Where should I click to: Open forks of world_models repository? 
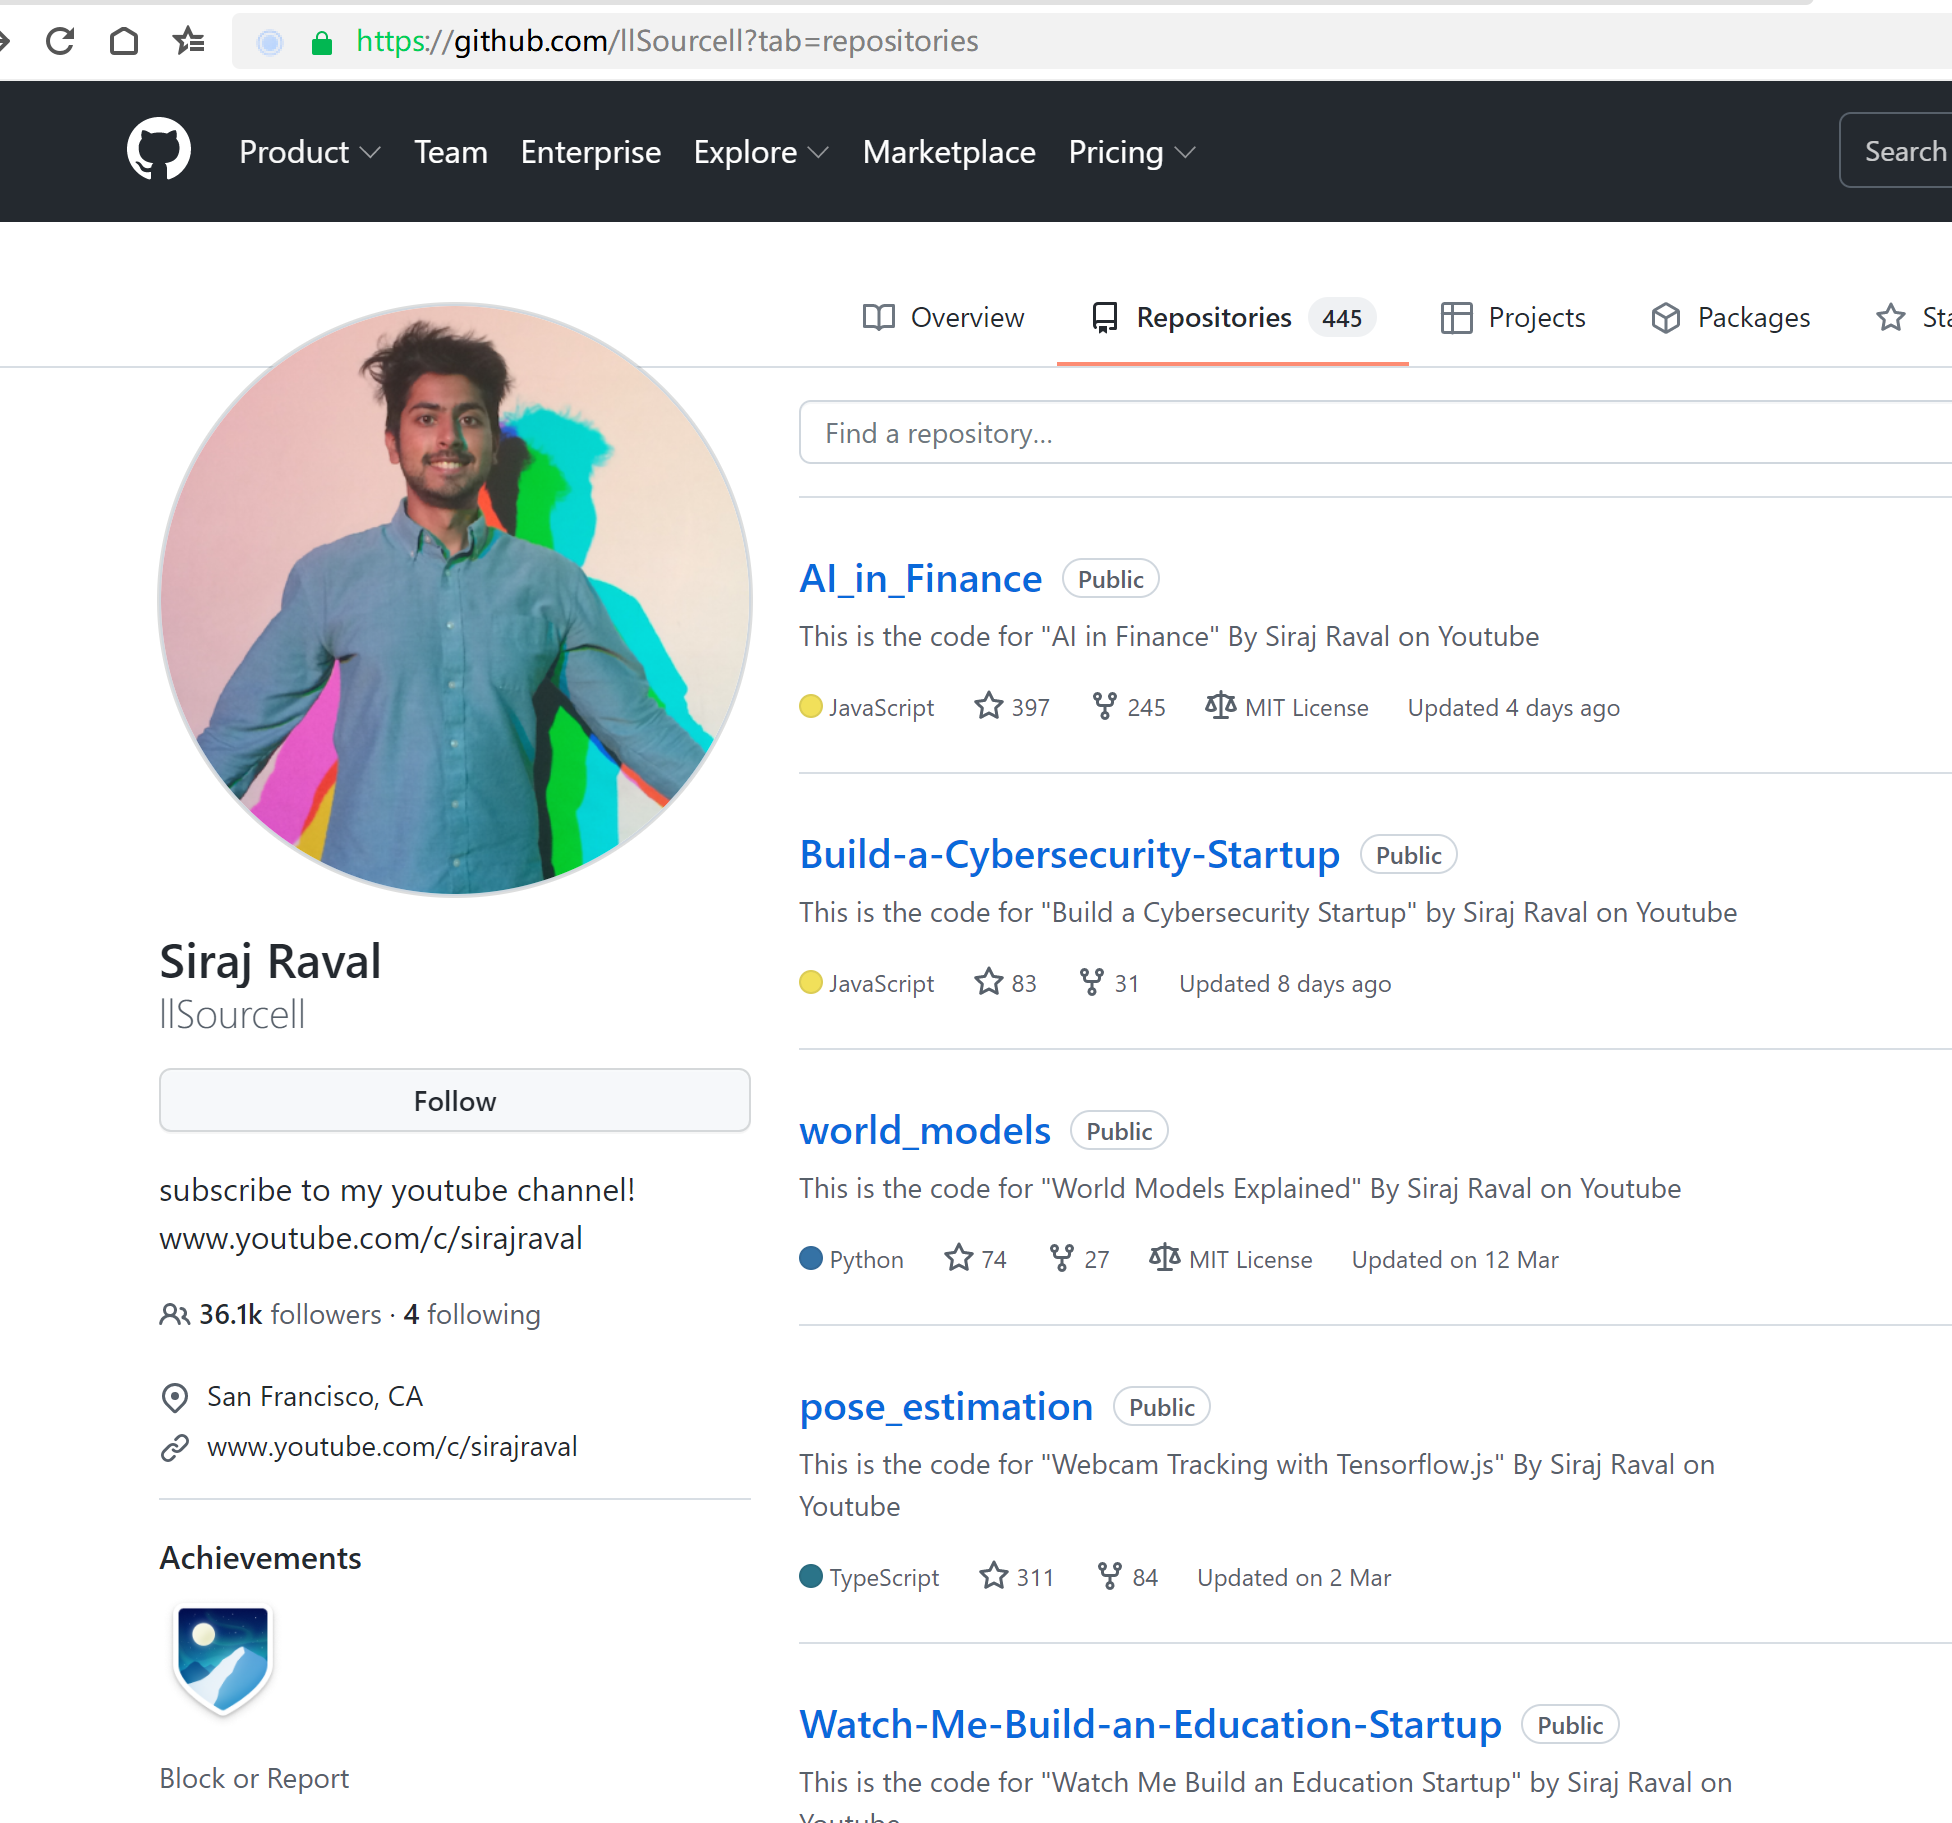point(1079,1259)
